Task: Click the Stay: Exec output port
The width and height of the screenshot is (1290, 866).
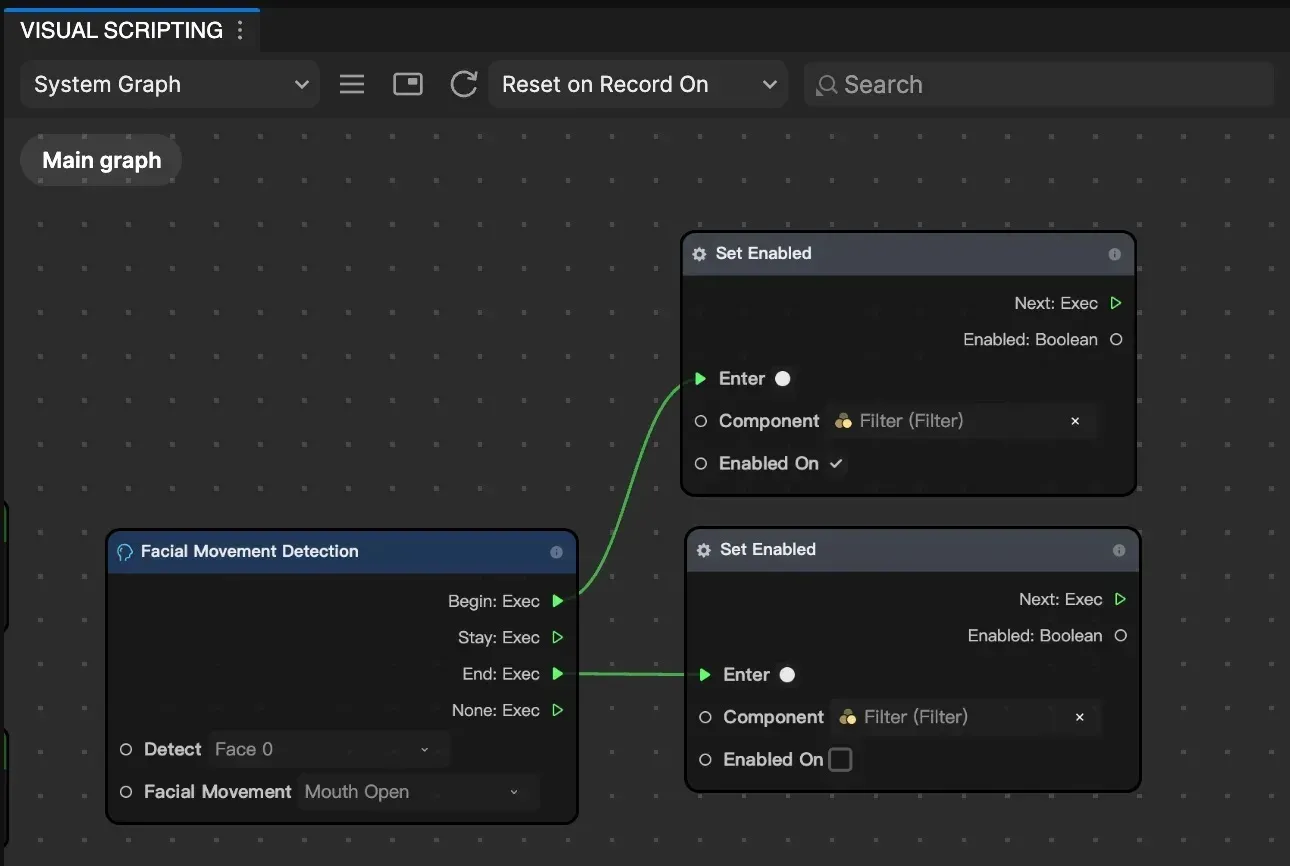Action: pos(558,637)
